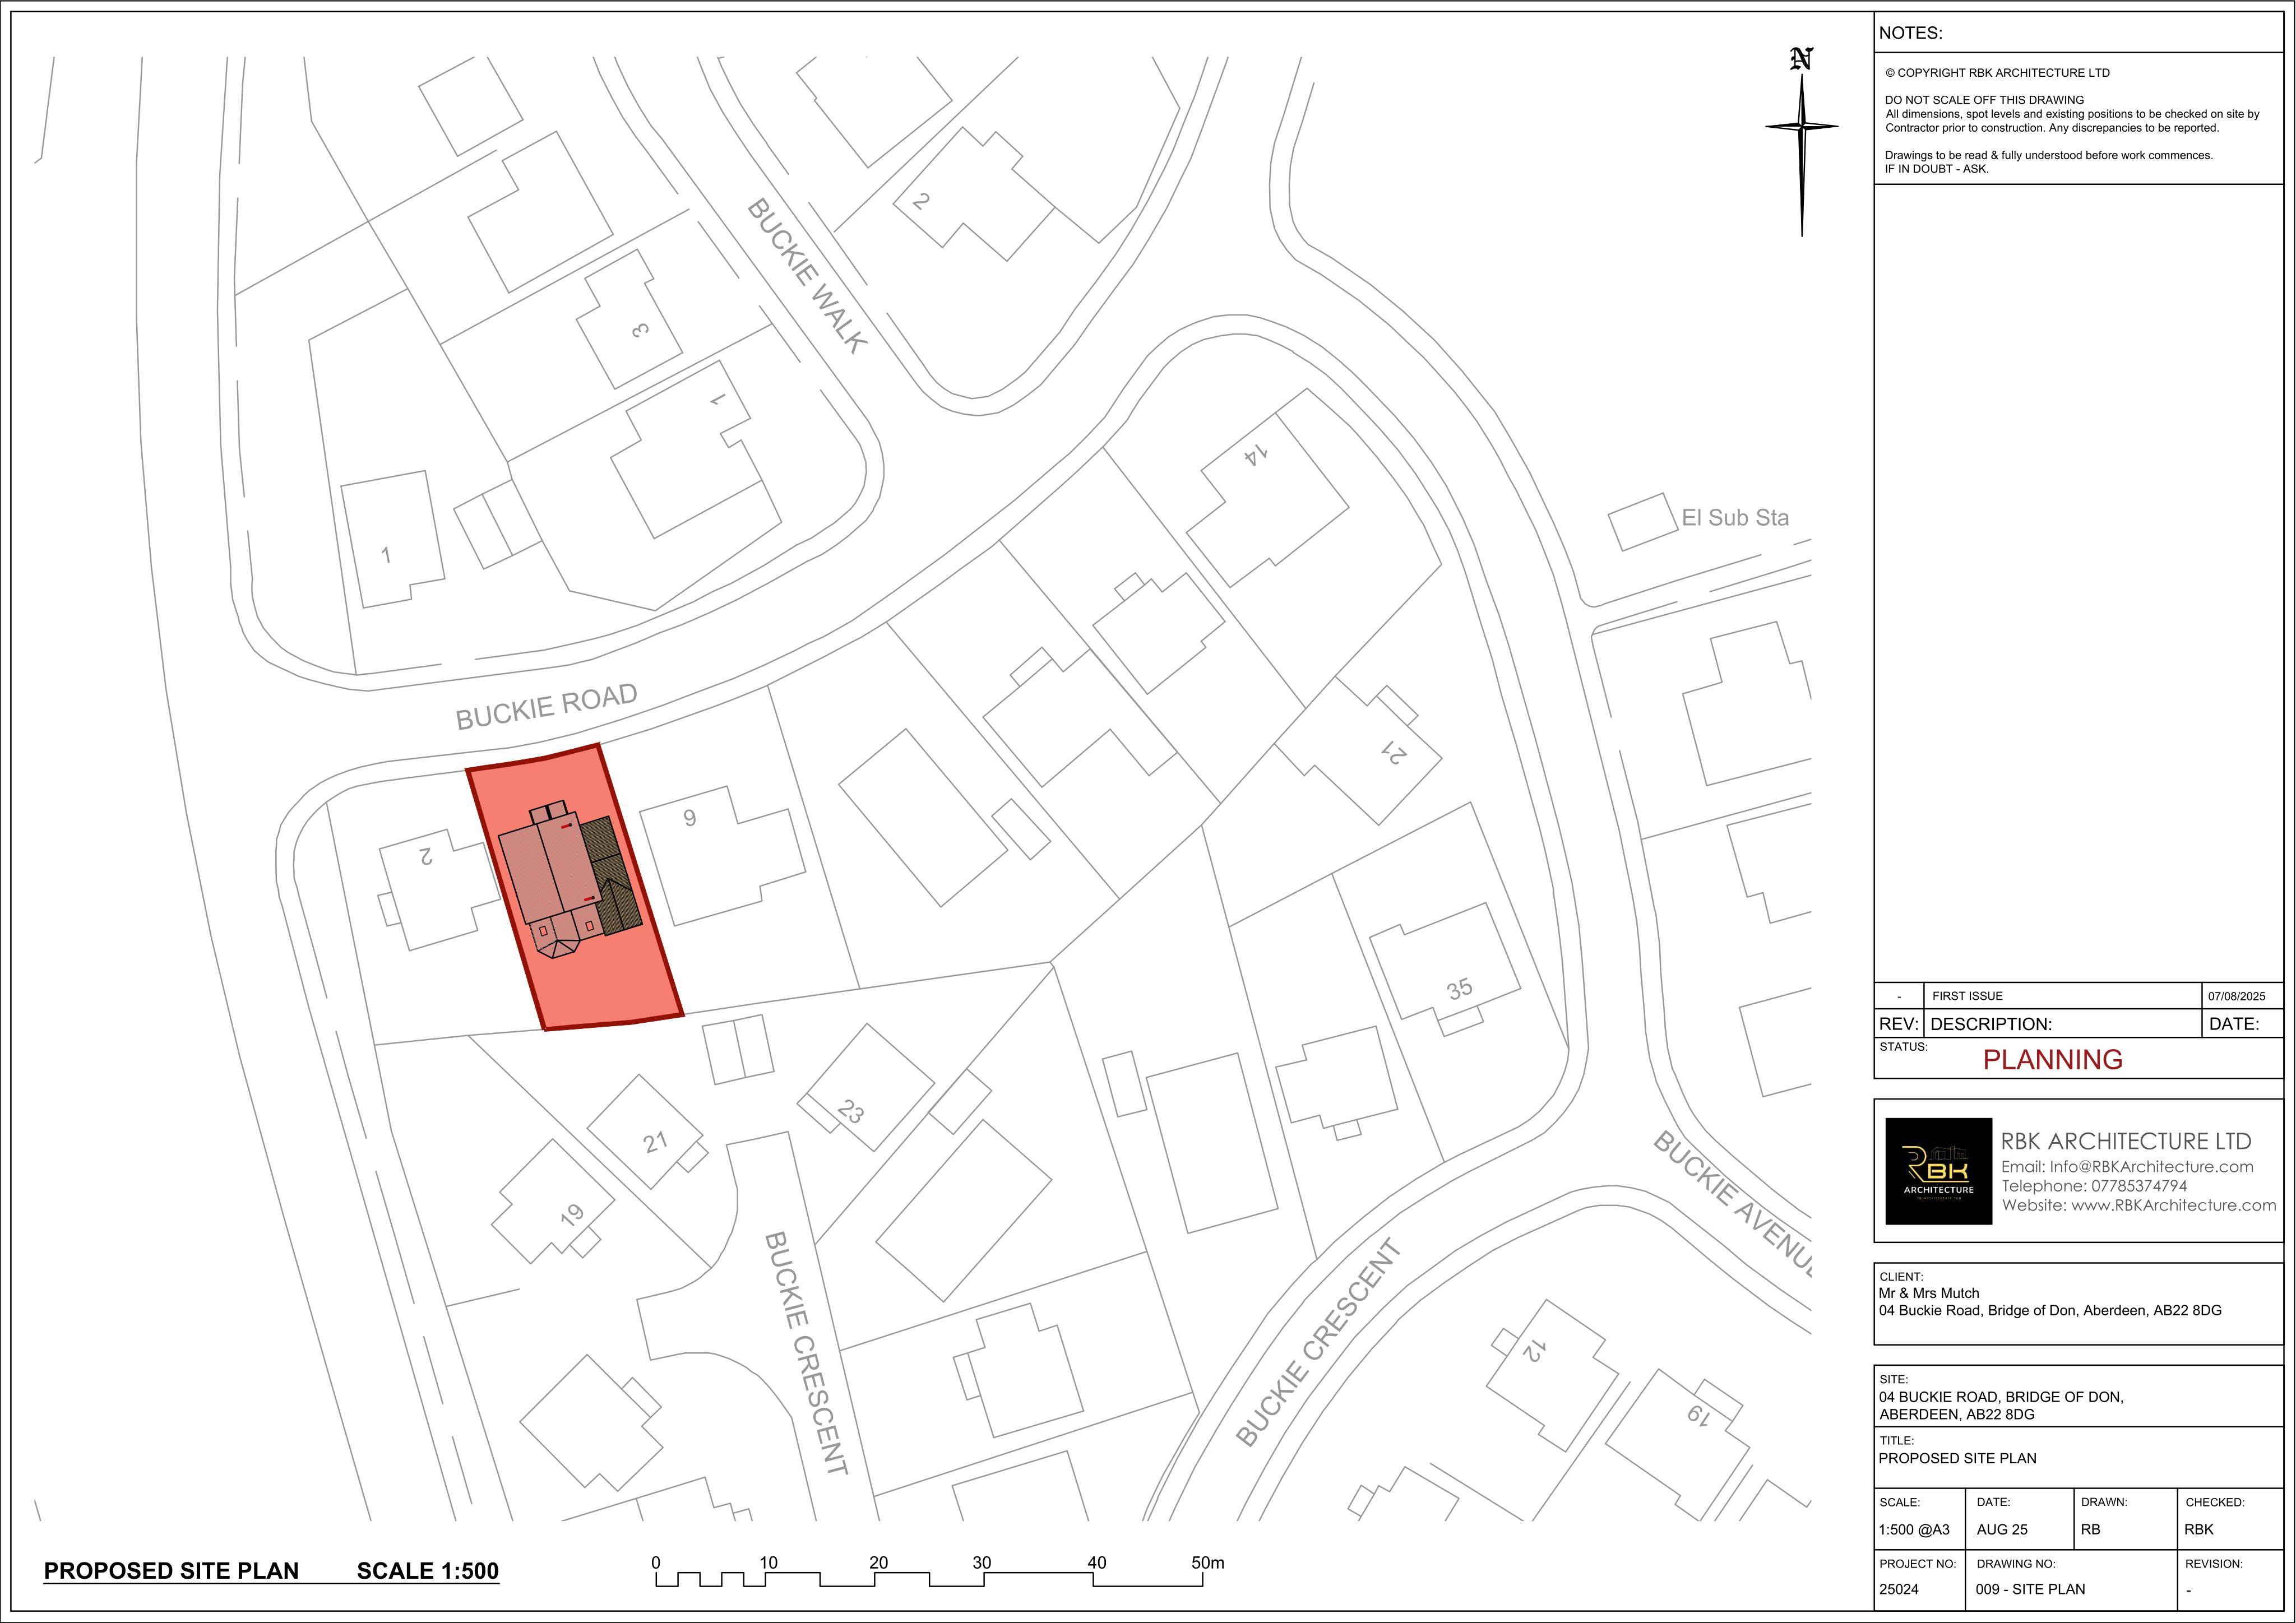
Task: Click the 'PROJECT NO:' field label
Action: pos(1917,1563)
